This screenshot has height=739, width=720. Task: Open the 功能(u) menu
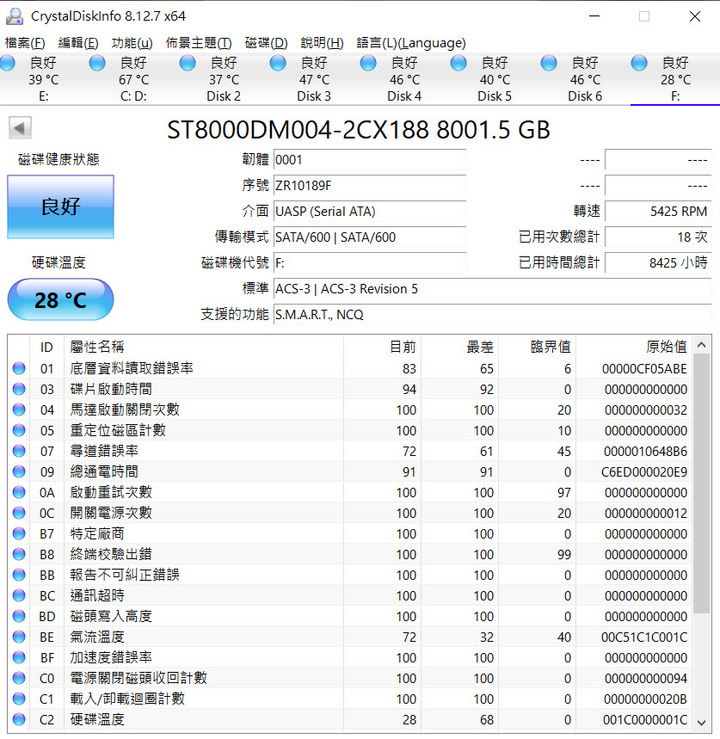pyautogui.click(x=132, y=43)
